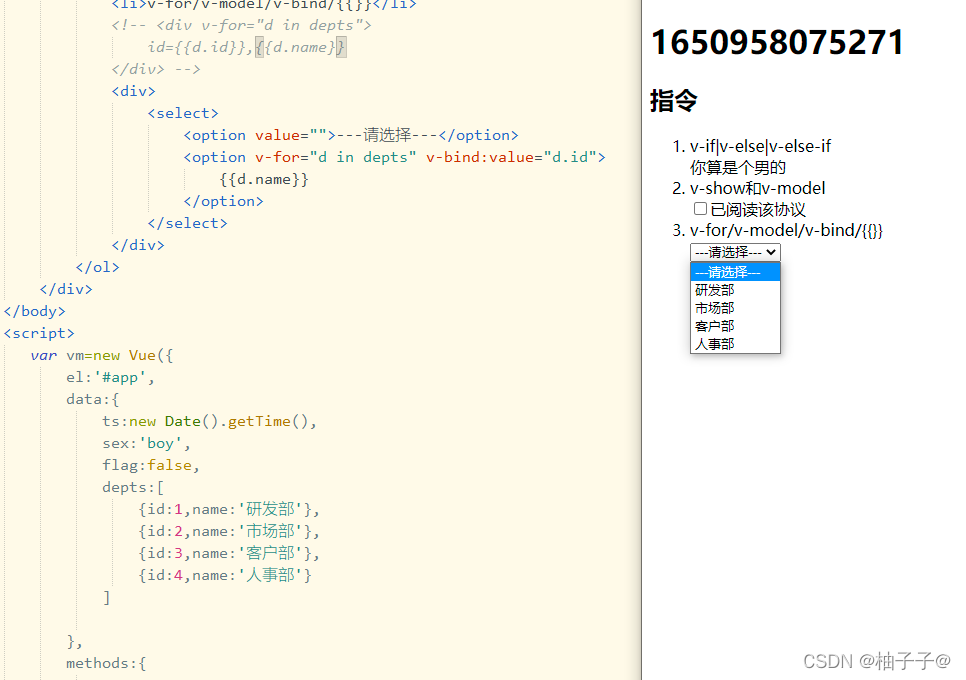
Task: Toggle the 已阅读该协议 checkbox
Action: [700, 209]
